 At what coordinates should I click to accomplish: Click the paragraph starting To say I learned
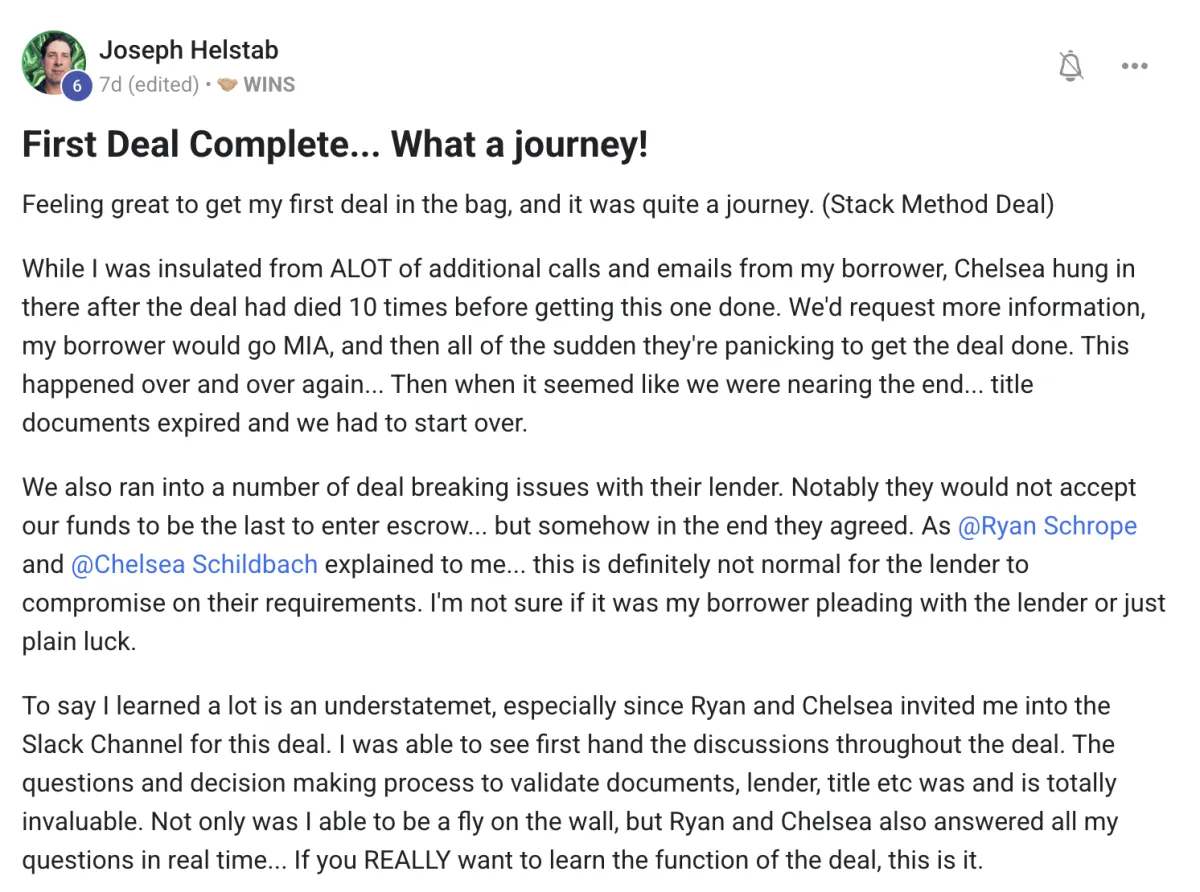pos(570,783)
